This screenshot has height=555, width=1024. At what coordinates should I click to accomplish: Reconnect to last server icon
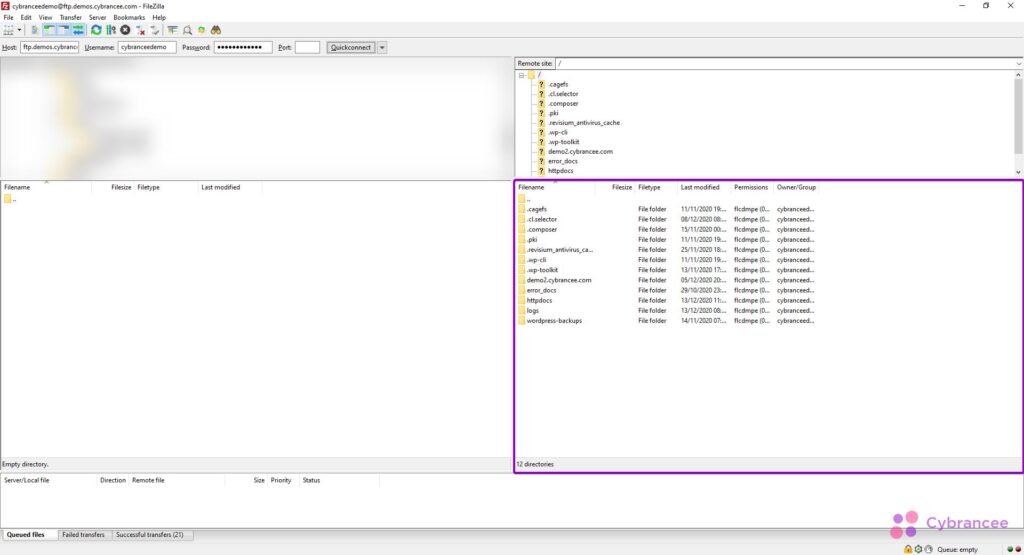pyautogui.click(x=155, y=30)
